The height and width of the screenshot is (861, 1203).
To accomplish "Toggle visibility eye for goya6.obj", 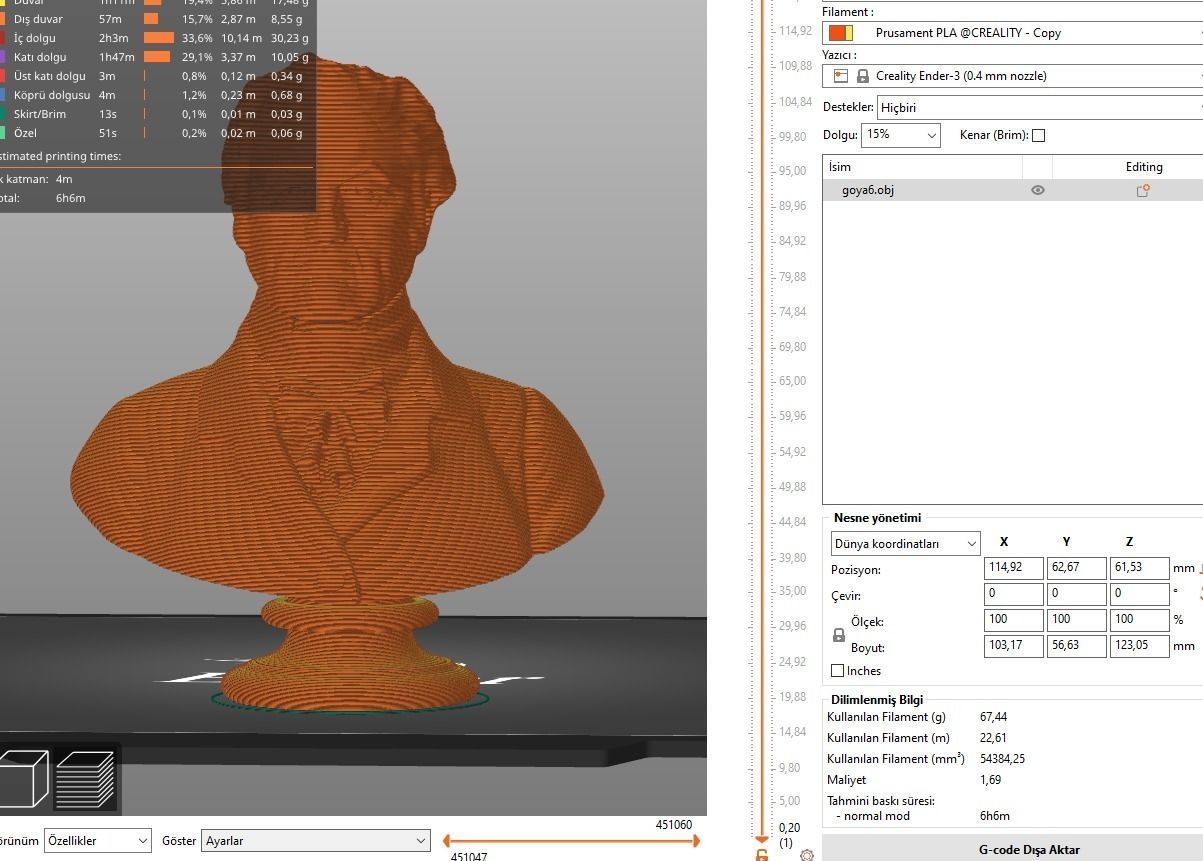I will point(1037,190).
